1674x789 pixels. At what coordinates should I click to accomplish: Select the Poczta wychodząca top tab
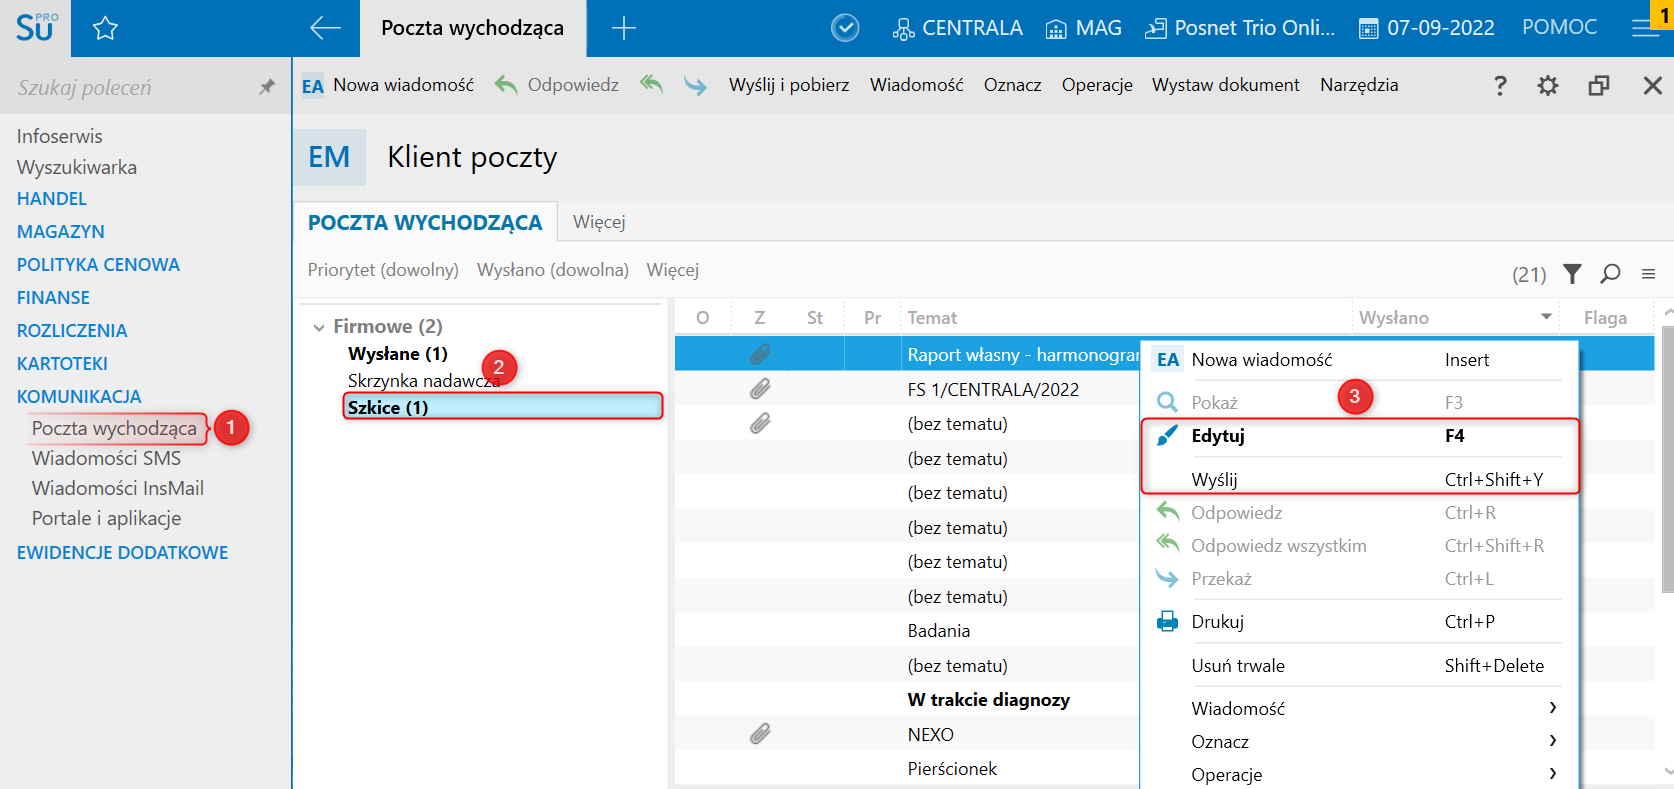coord(473,28)
